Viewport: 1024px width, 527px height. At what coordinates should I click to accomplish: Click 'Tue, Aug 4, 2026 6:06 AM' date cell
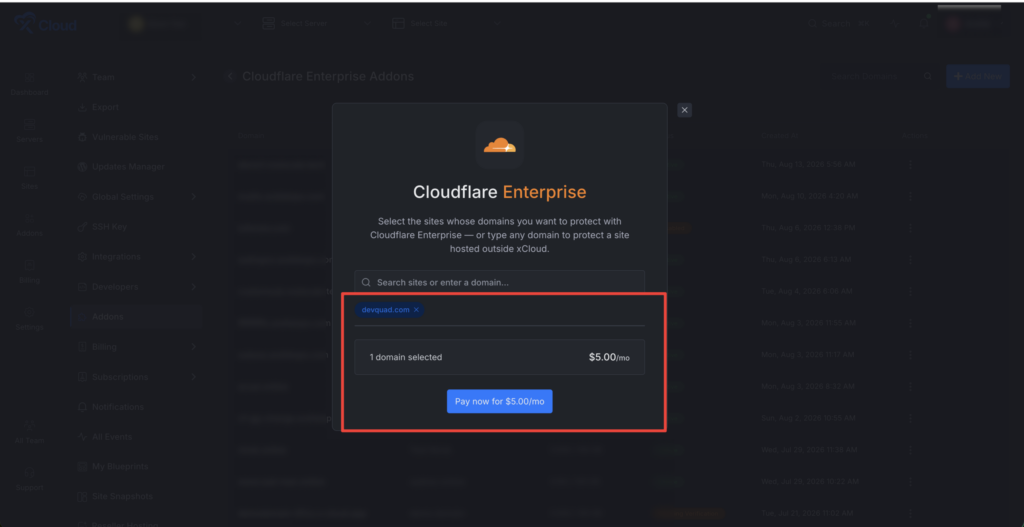(x=808, y=291)
